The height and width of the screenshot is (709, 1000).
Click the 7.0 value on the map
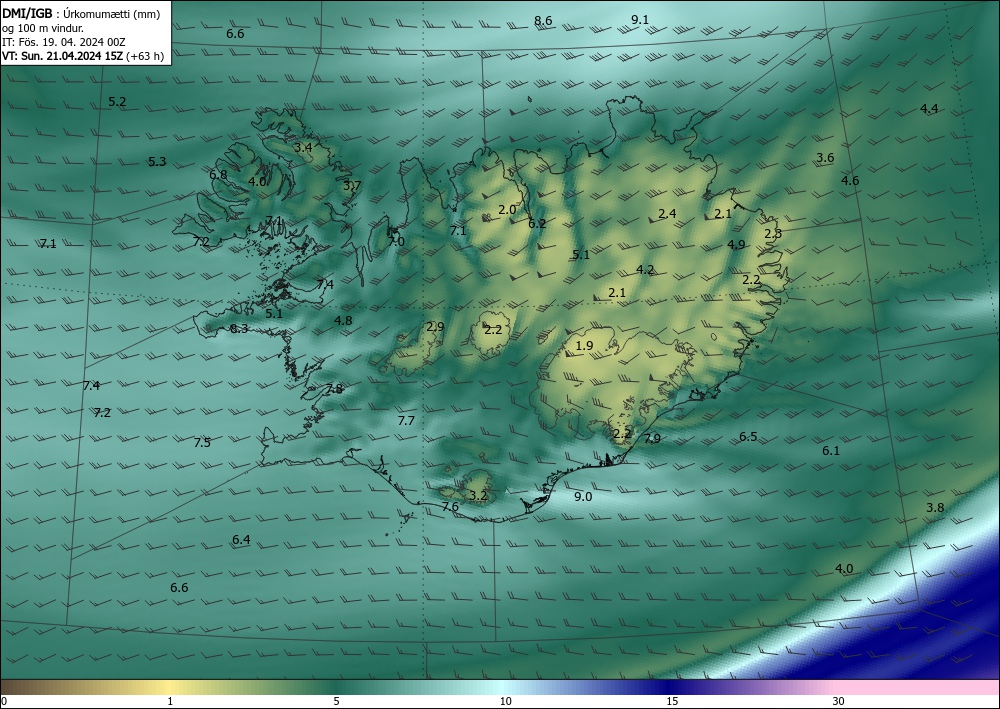click(396, 241)
